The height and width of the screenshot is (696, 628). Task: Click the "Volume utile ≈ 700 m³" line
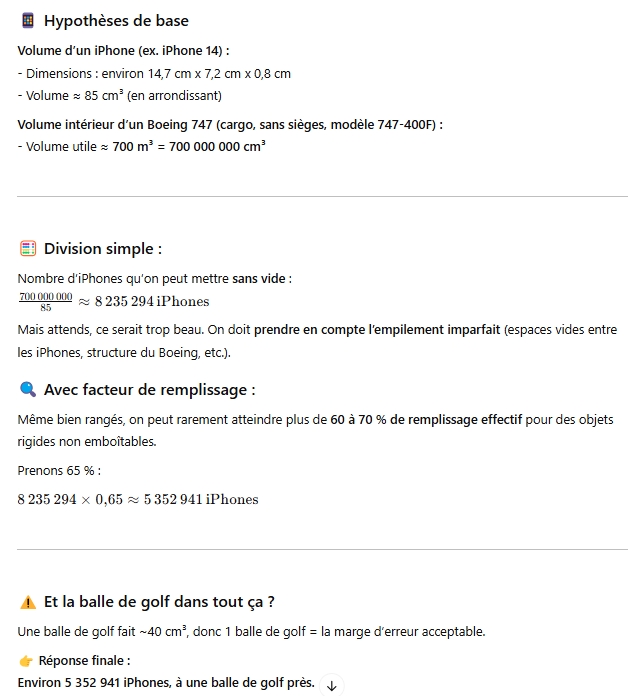tap(142, 146)
